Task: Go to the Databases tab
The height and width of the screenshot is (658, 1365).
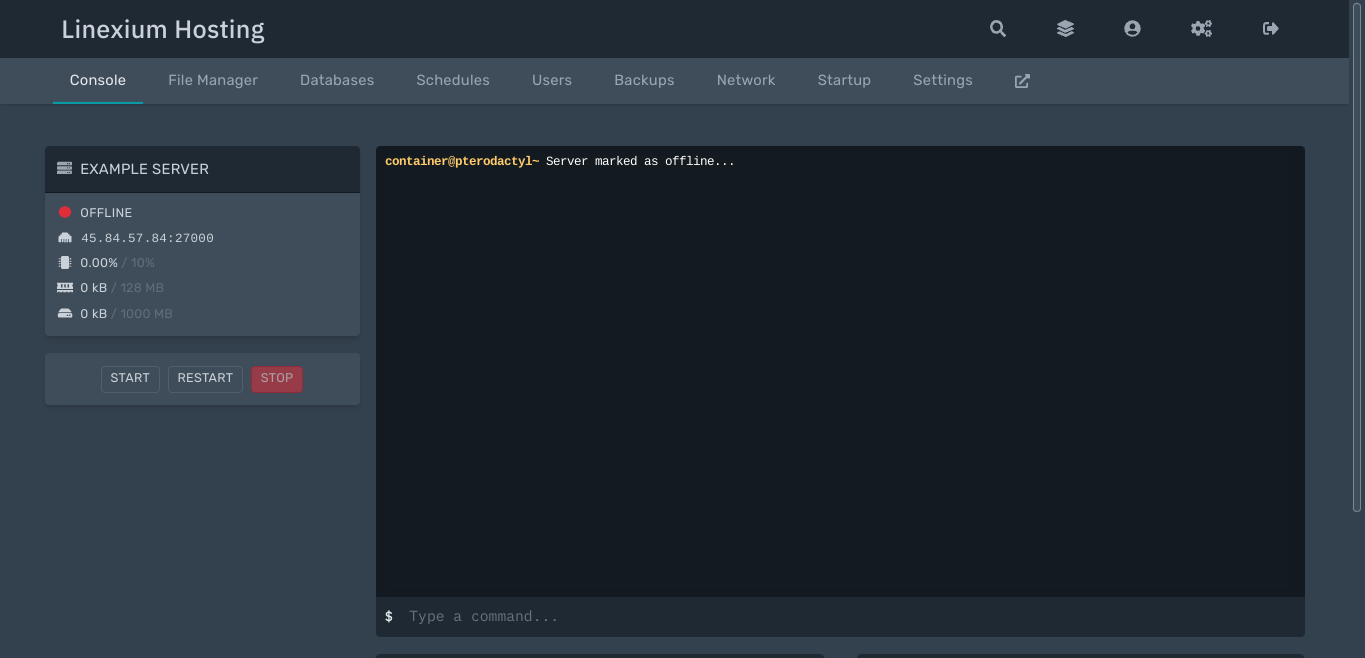Action: [x=337, y=80]
